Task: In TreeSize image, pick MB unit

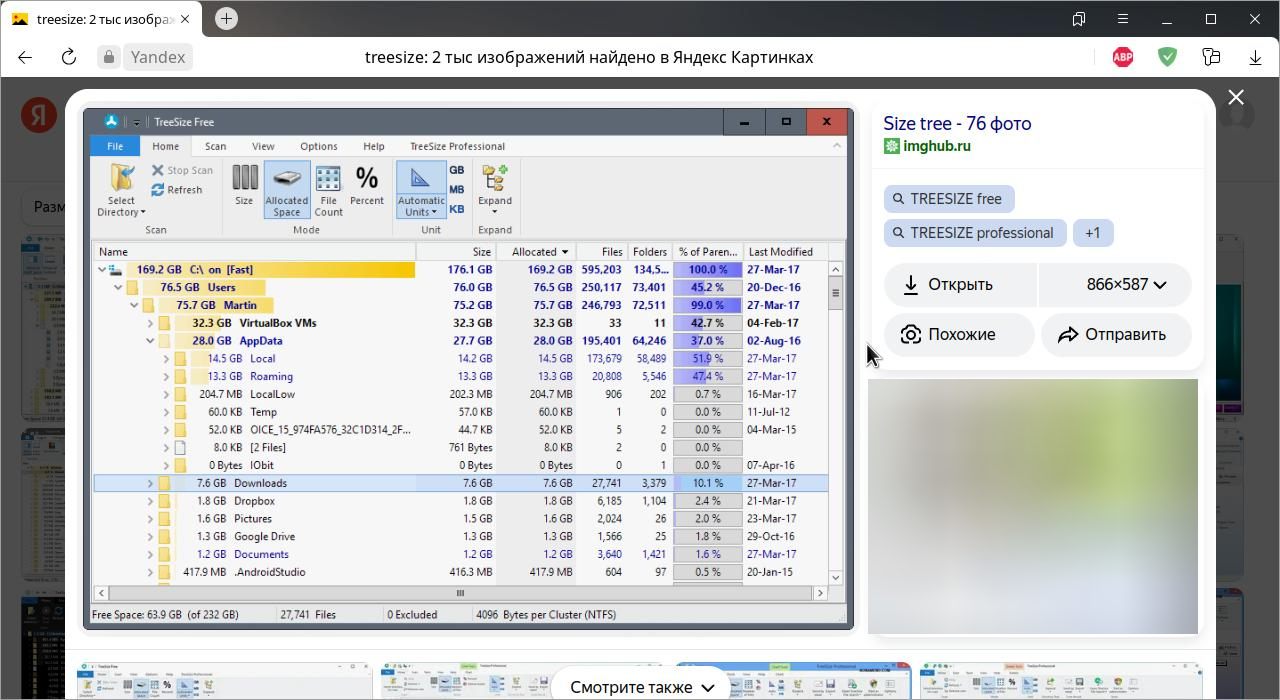Action: point(457,190)
